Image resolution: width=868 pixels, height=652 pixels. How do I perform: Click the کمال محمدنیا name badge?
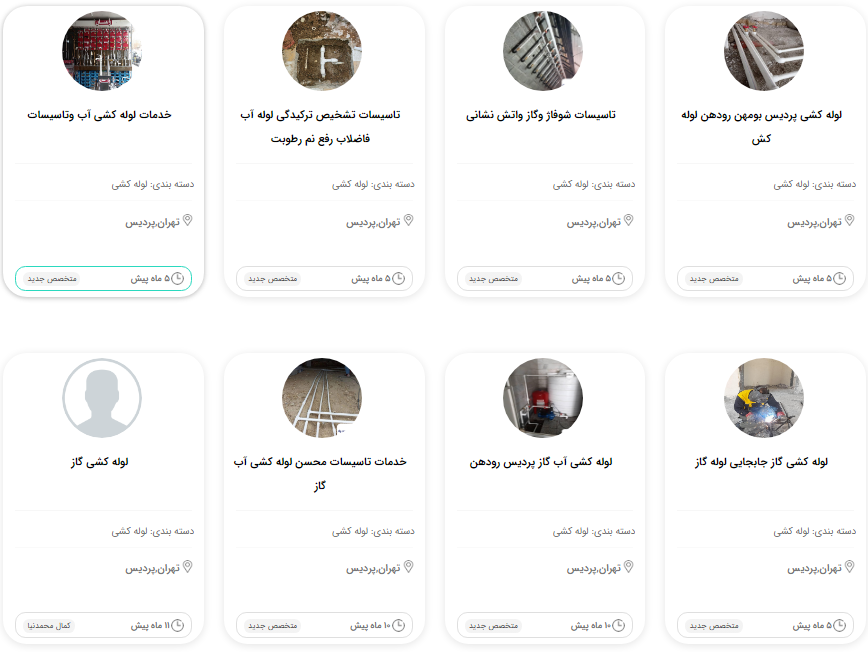click(49, 625)
